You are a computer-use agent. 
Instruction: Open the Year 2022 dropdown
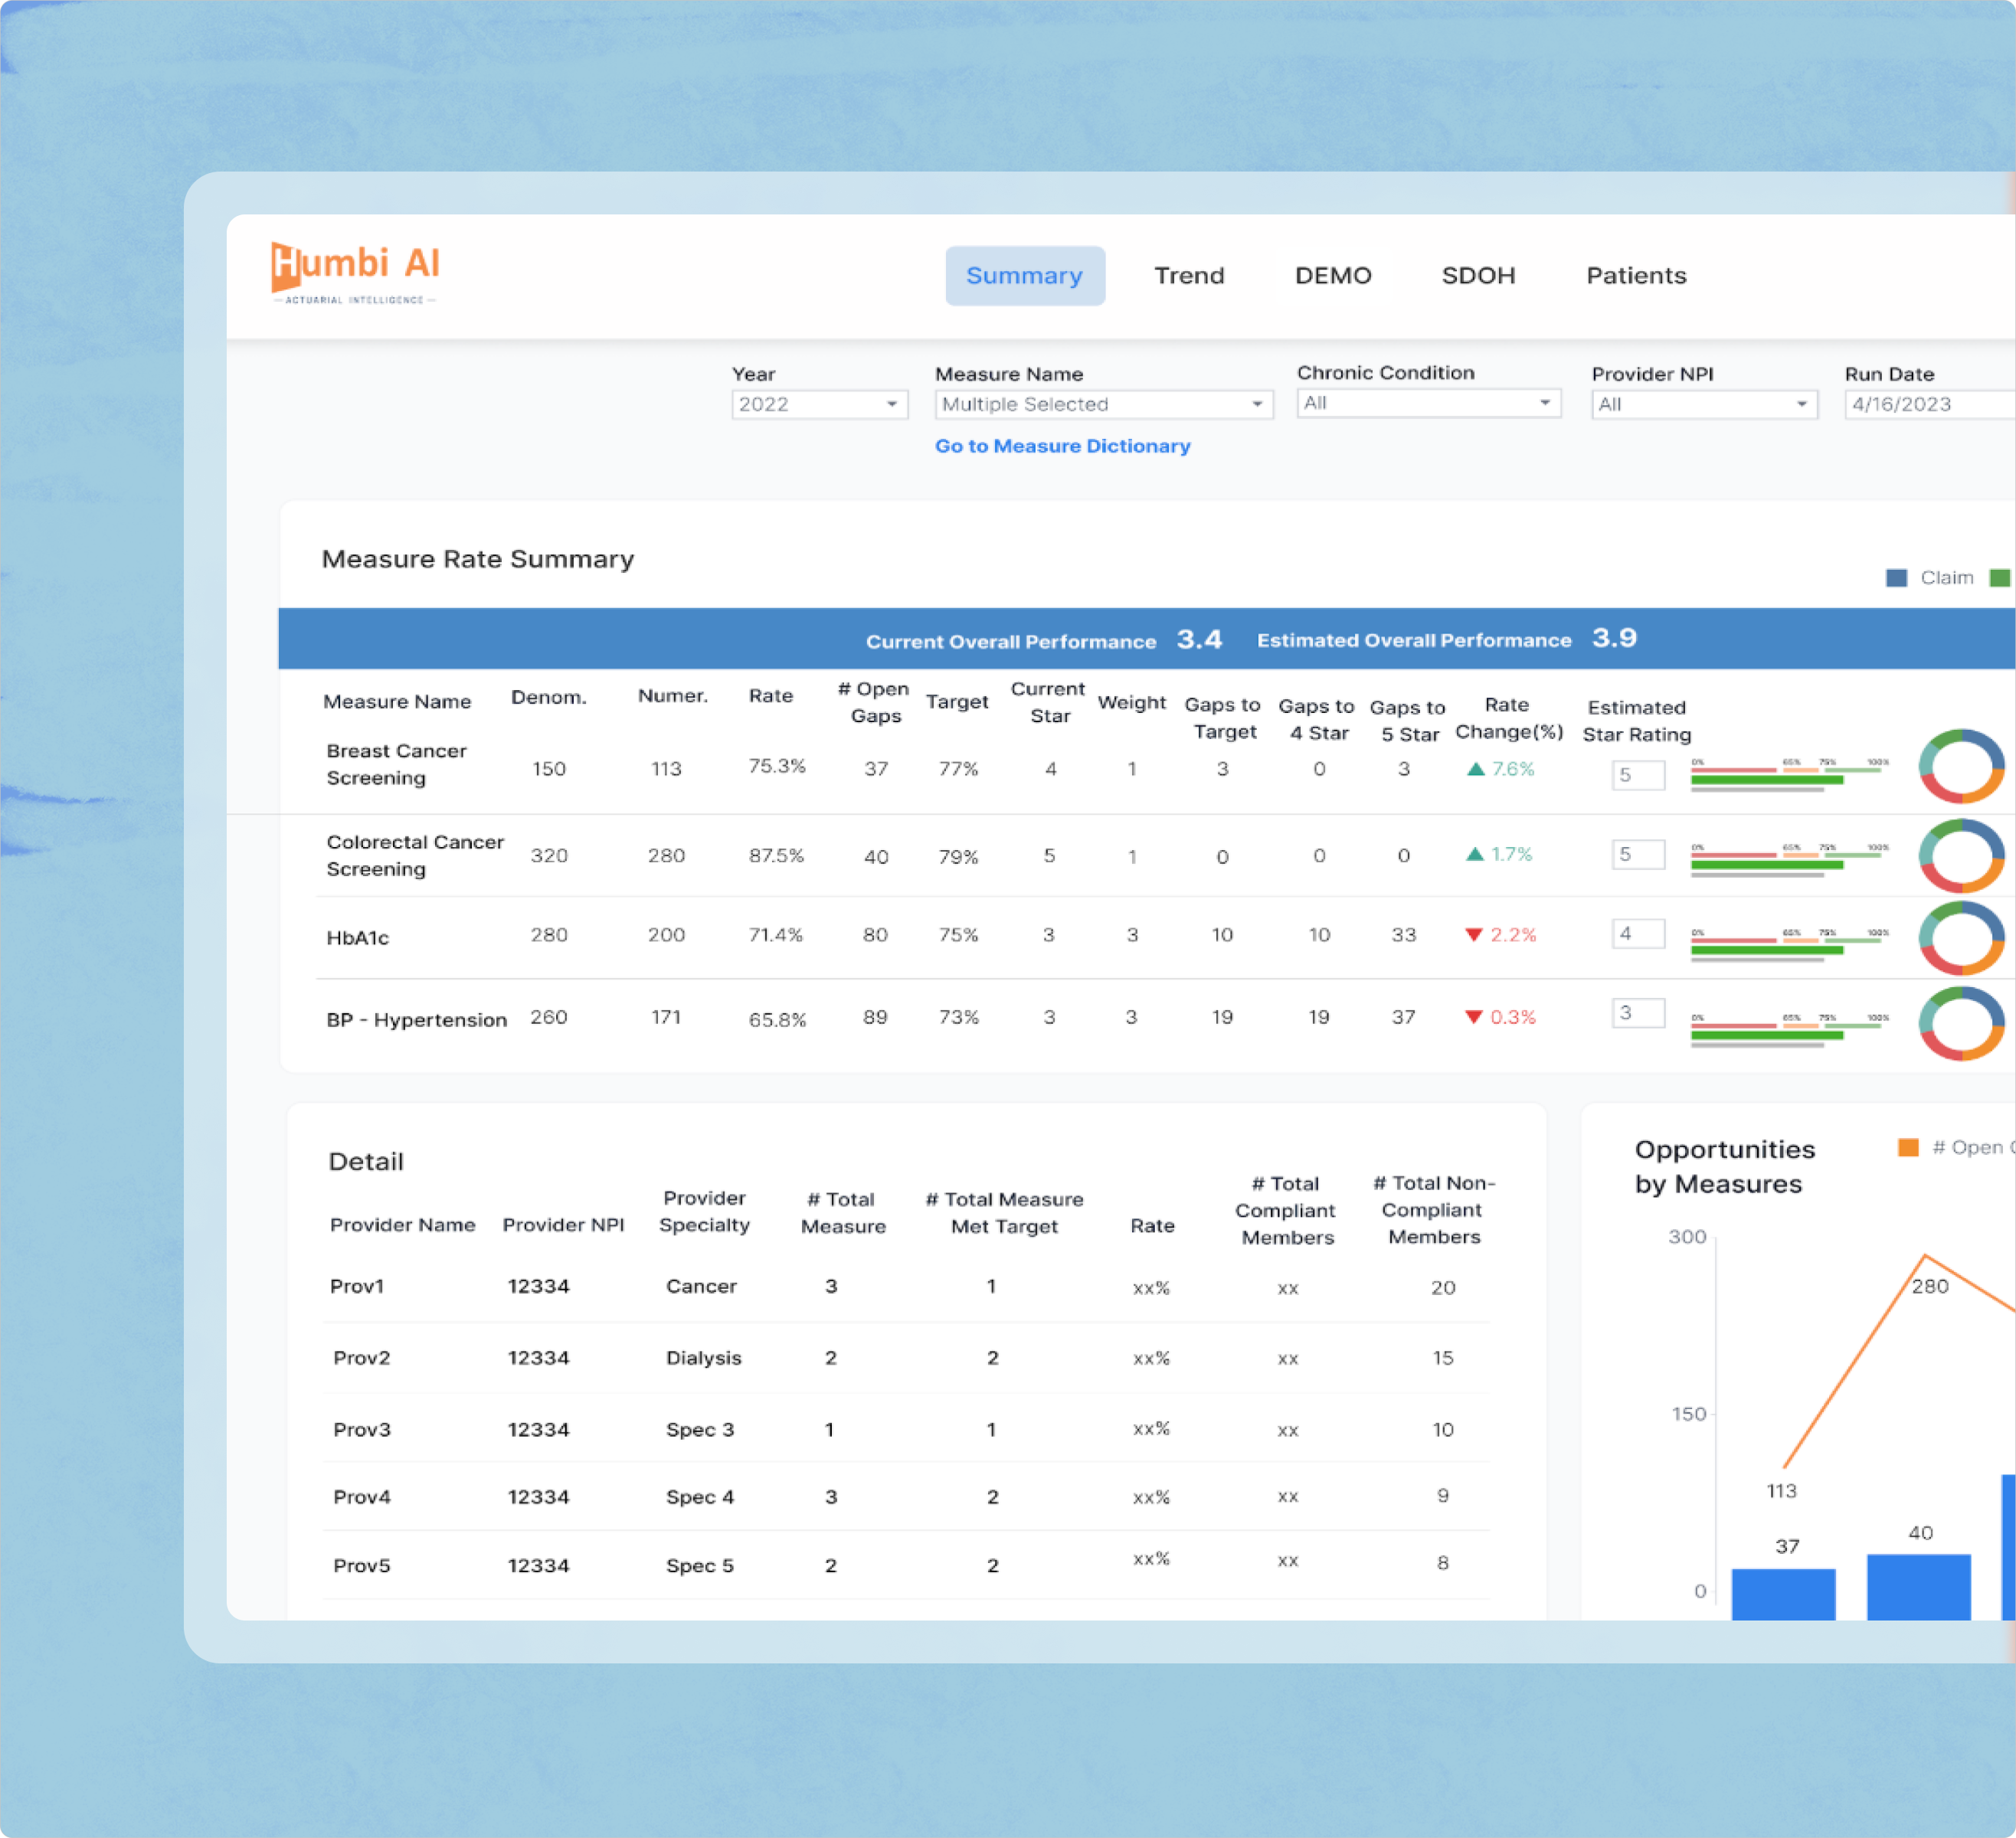coord(819,404)
